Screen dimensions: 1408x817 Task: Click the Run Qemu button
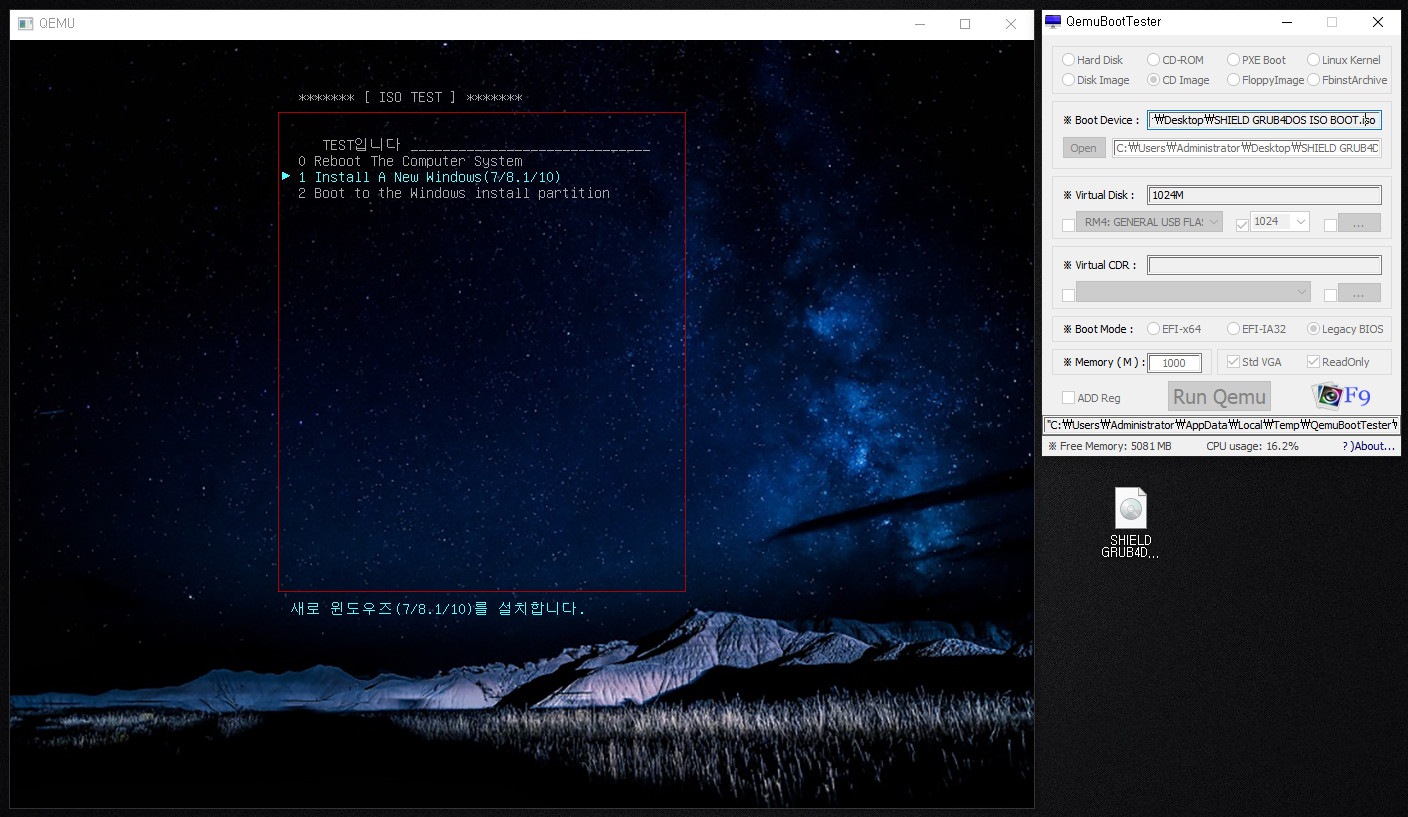pos(1219,396)
